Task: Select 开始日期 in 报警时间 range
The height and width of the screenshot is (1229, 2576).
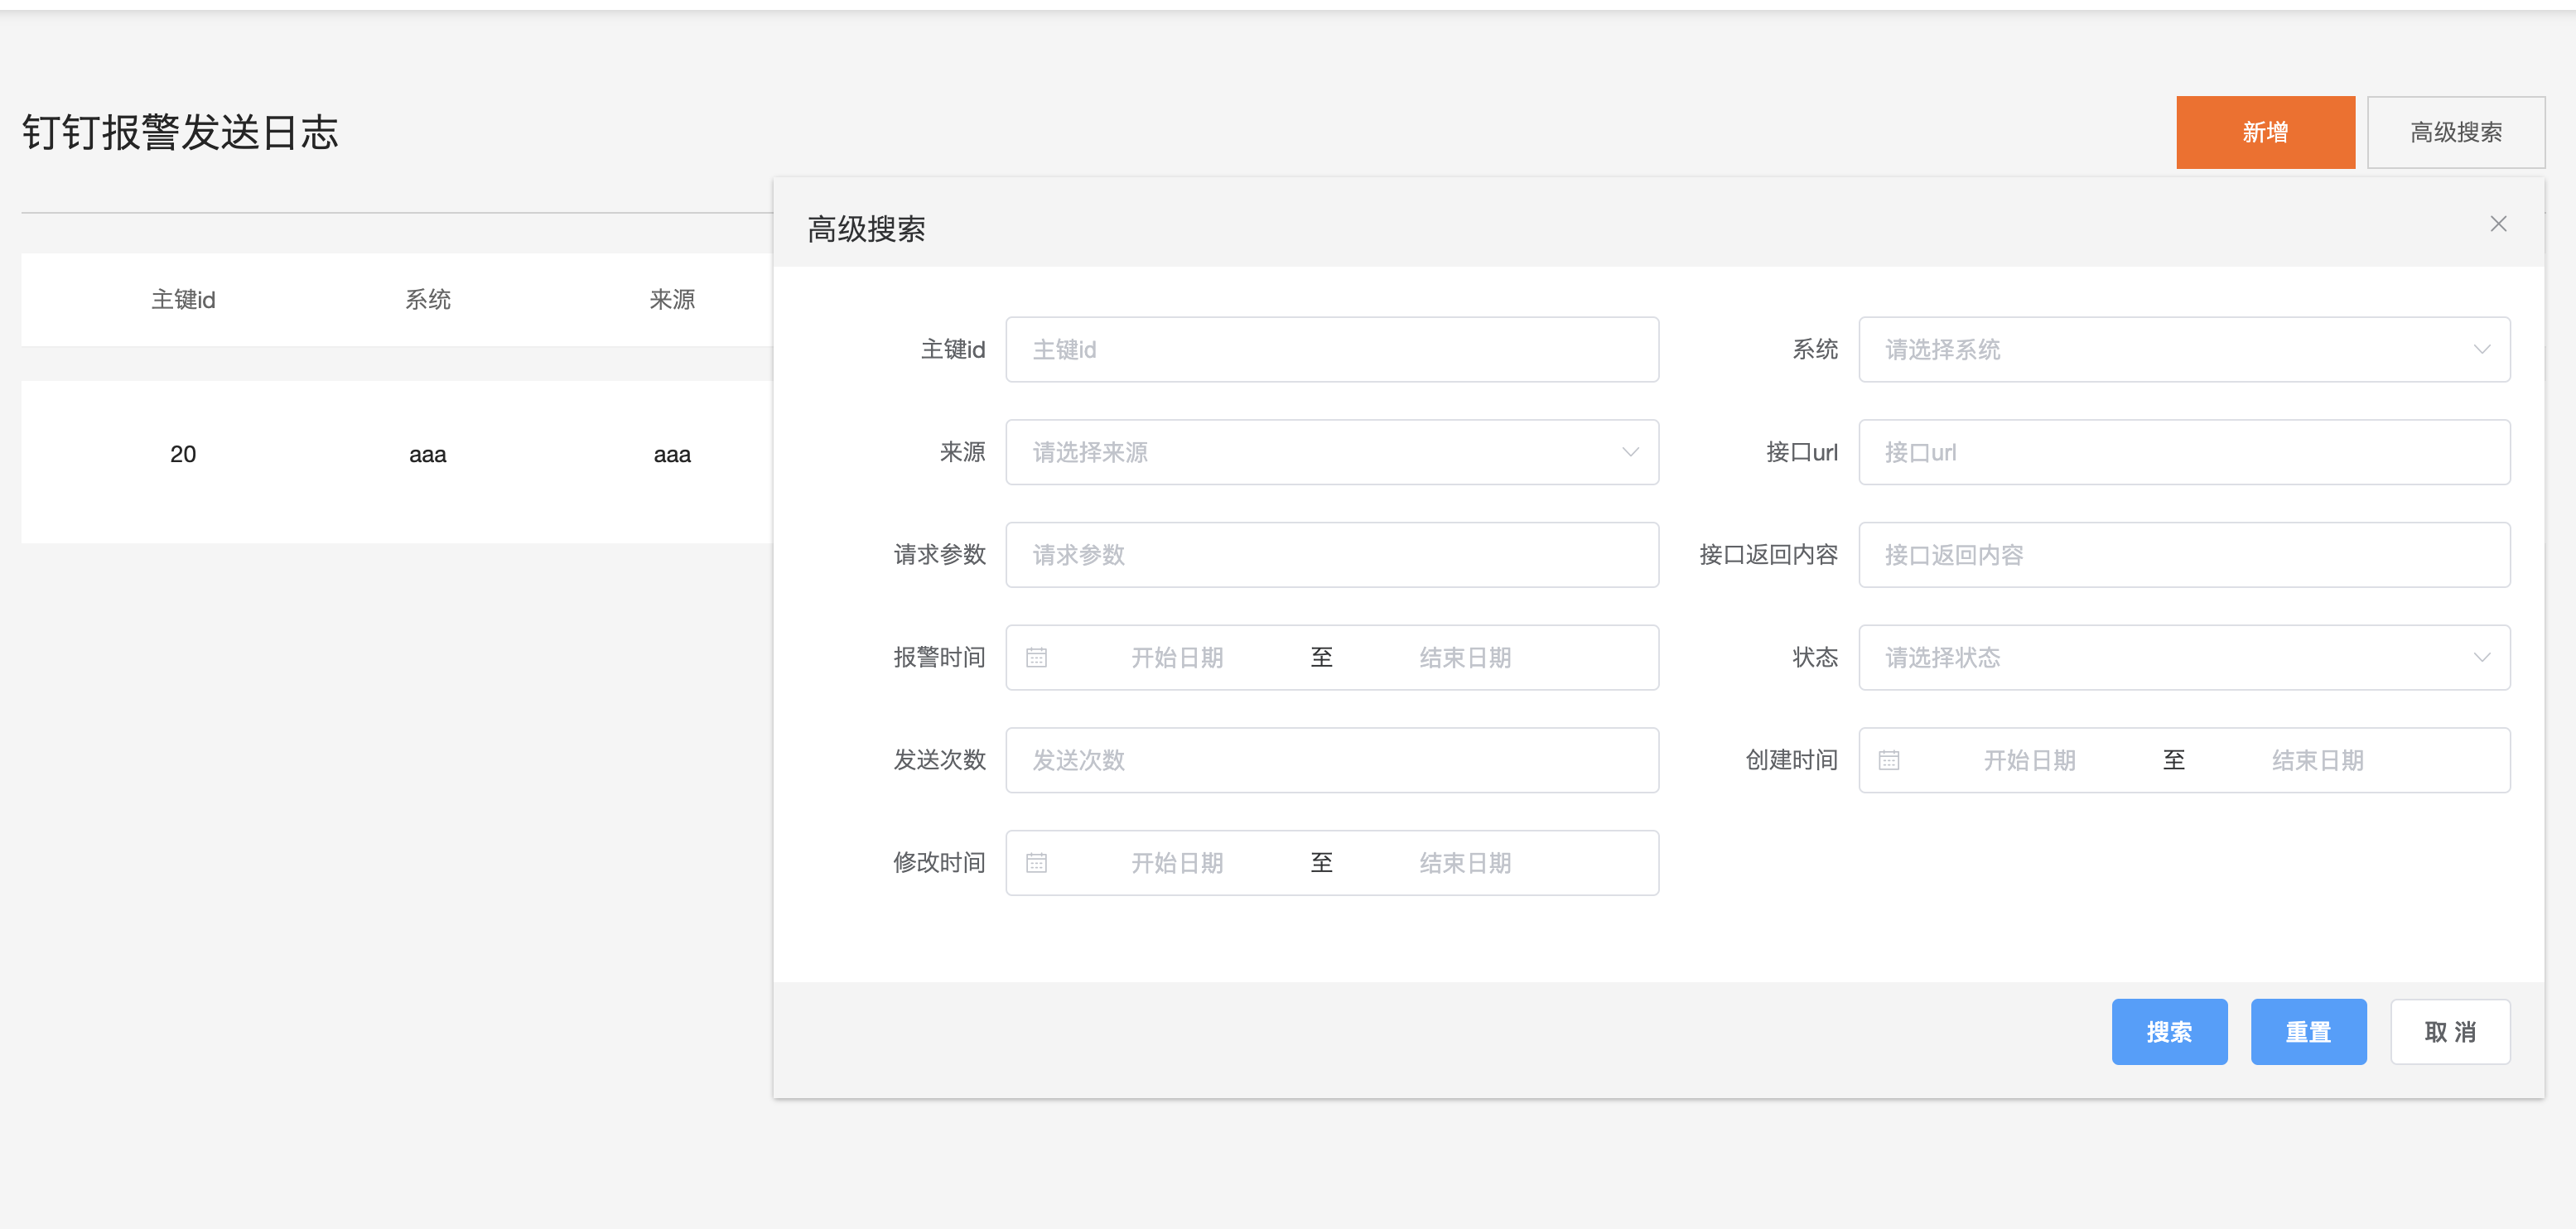Action: [x=1177, y=658]
